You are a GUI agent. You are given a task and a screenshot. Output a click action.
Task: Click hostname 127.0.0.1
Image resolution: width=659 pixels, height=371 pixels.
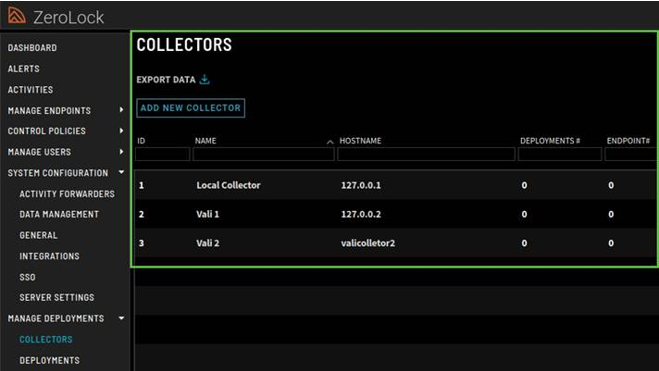pyautogui.click(x=361, y=185)
